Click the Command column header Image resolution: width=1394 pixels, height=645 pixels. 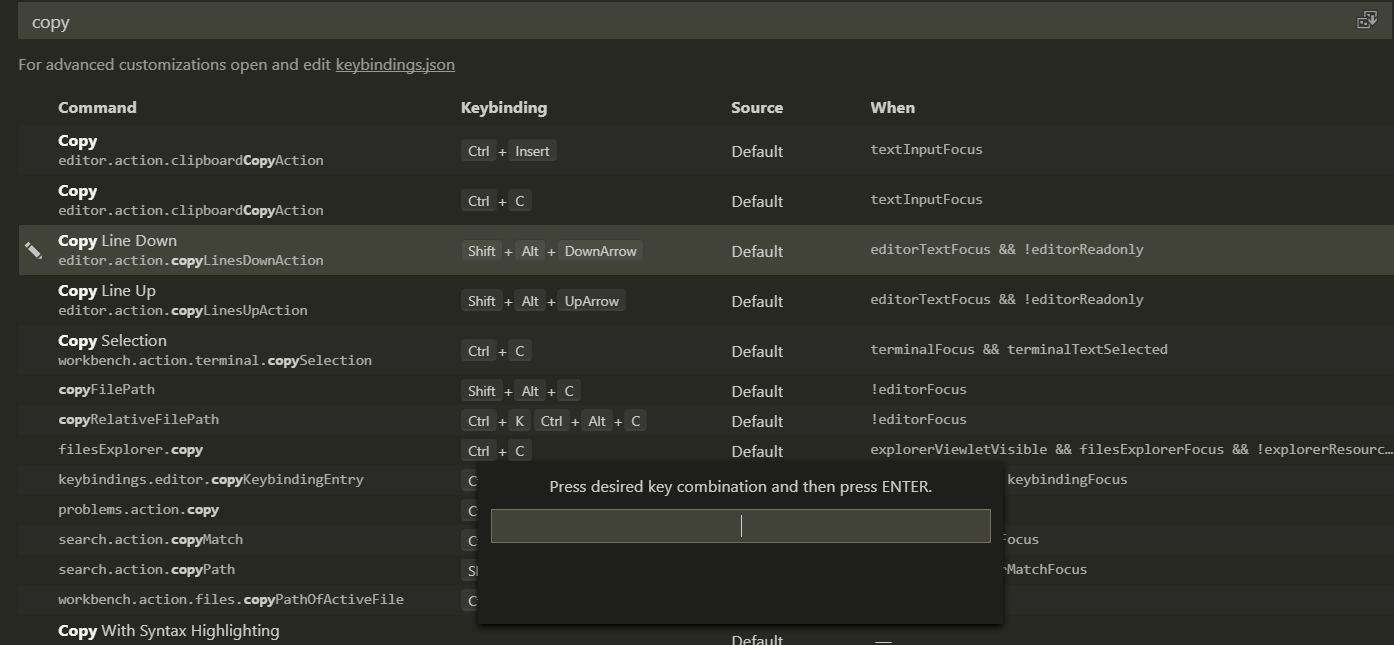[x=97, y=107]
